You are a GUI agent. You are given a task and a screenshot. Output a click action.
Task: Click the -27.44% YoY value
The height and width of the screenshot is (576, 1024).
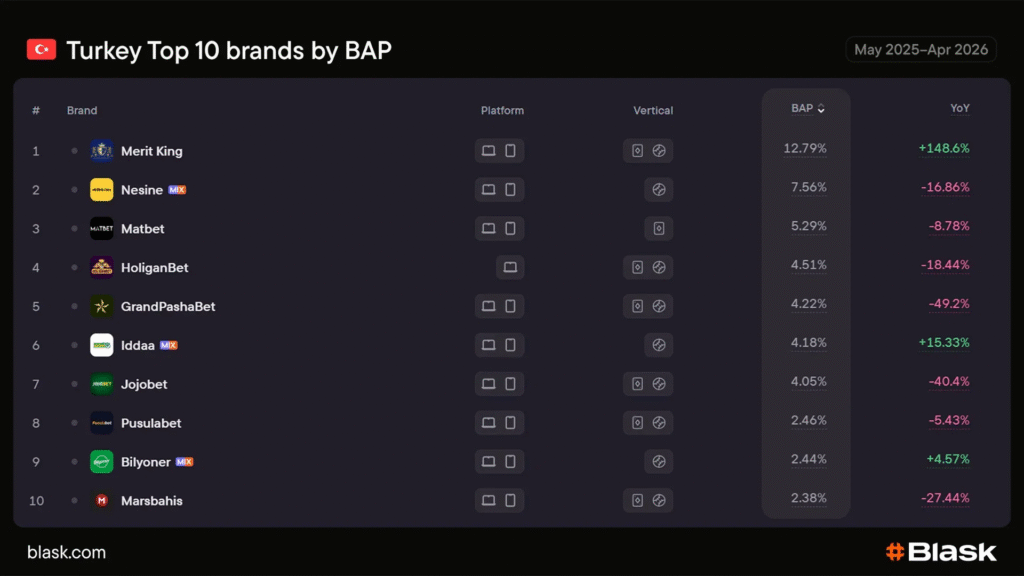click(x=945, y=498)
